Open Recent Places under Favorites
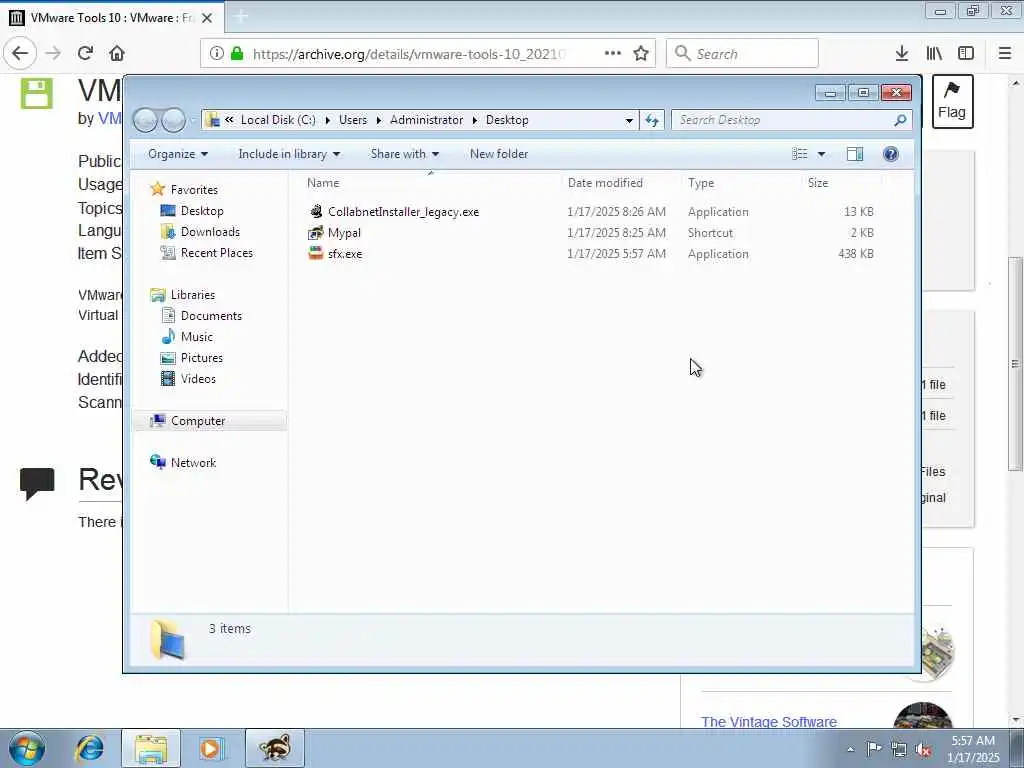The height and width of the screenshot is (768, 1024). [217, 253]
